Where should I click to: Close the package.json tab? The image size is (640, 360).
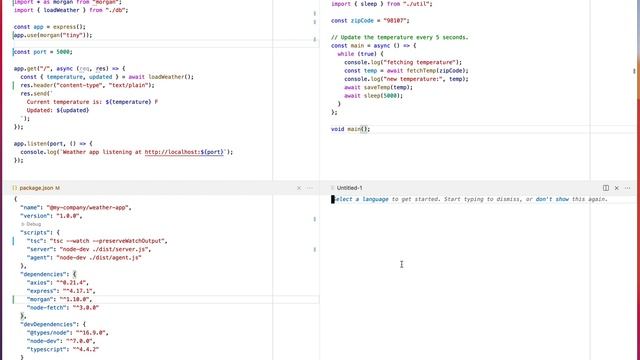(x=299, y=188)
